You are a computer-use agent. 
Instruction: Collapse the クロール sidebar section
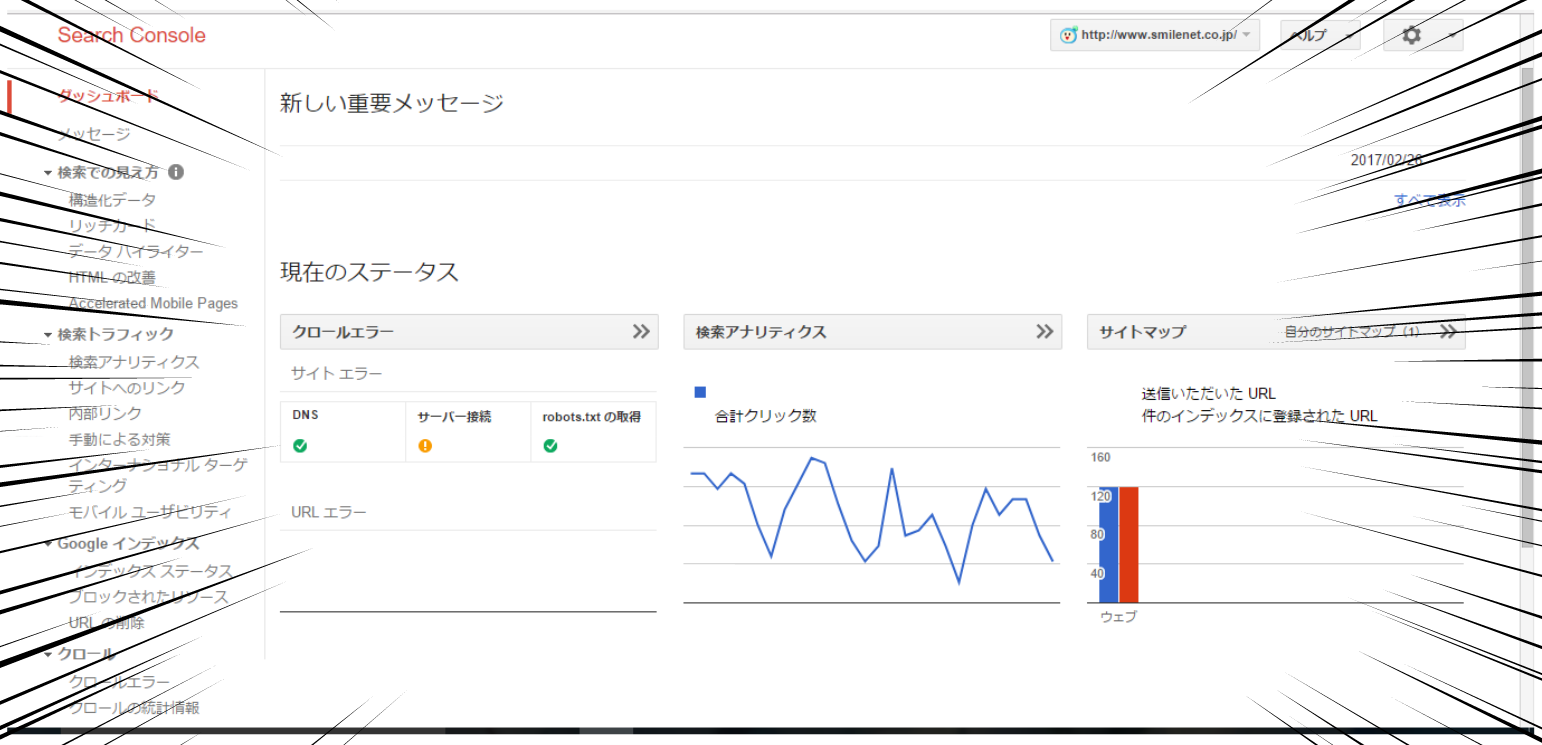pyautogui.click(x=47, y=655)
